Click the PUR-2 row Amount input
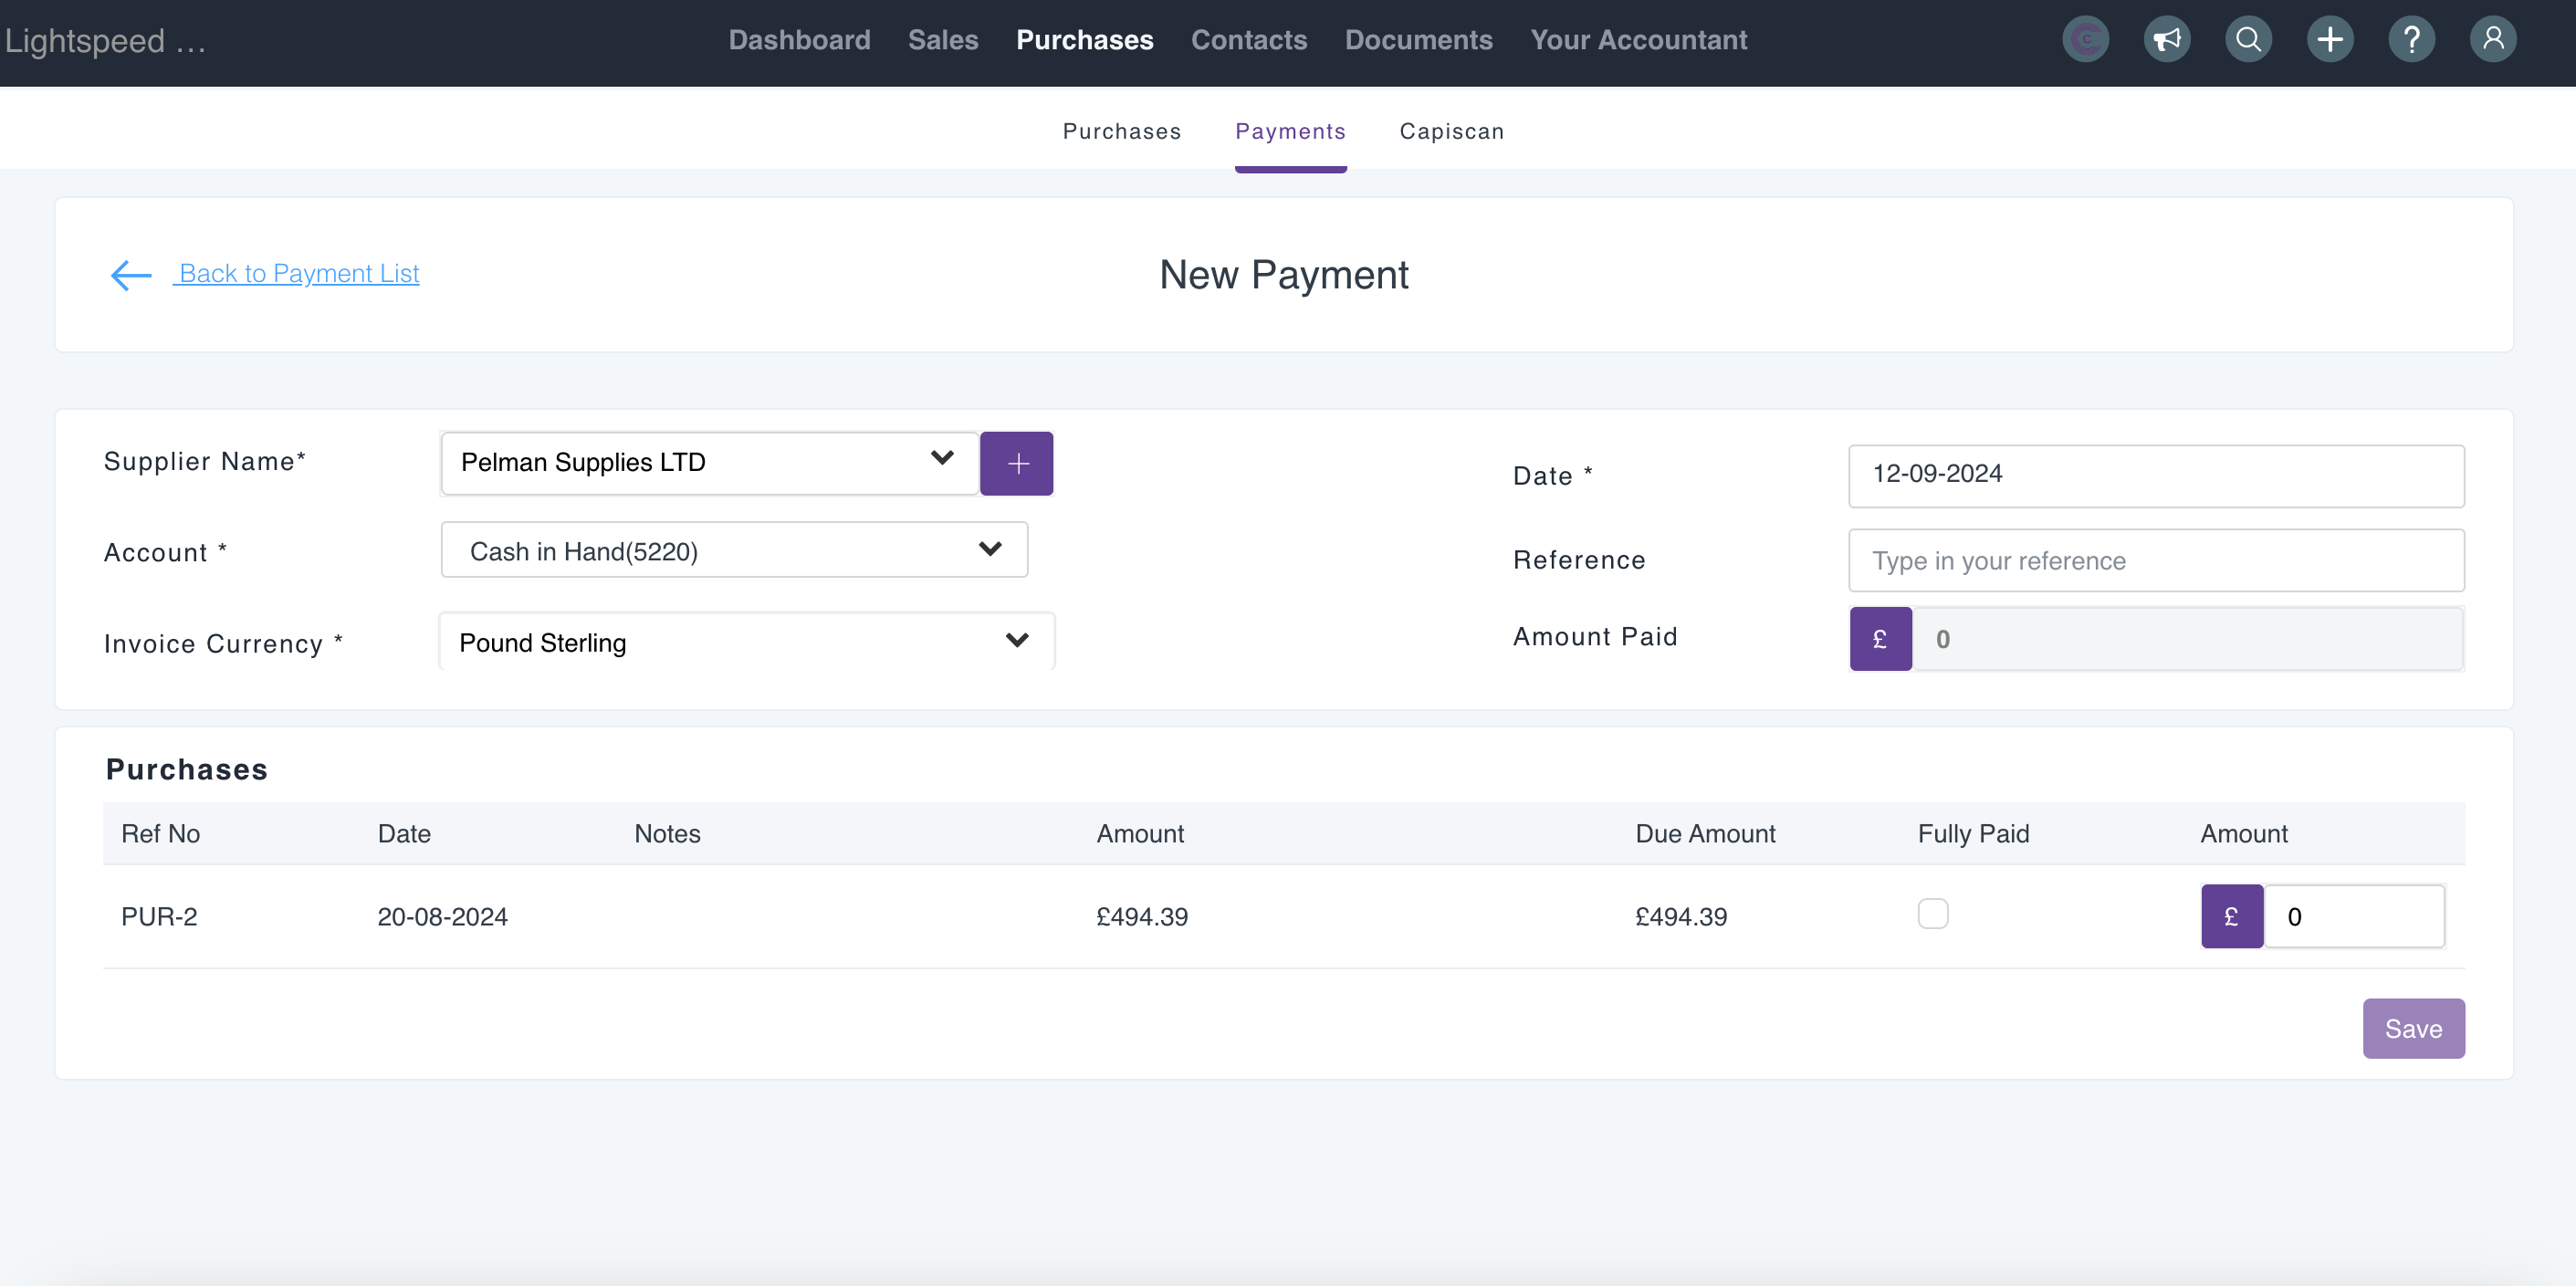This screenshot has width=2576, height=1286. (x=2352, y=916)
